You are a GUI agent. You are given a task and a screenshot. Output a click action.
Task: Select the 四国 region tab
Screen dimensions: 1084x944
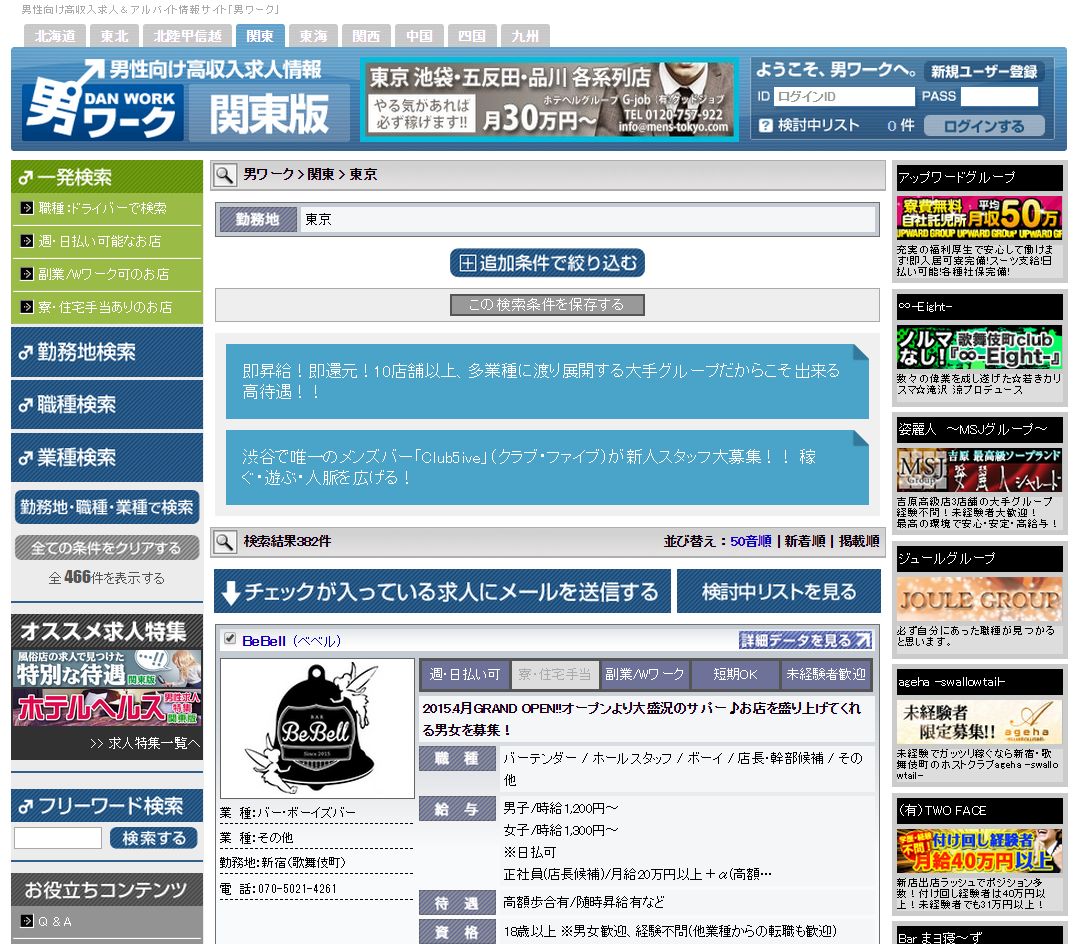tap(472, 36)
